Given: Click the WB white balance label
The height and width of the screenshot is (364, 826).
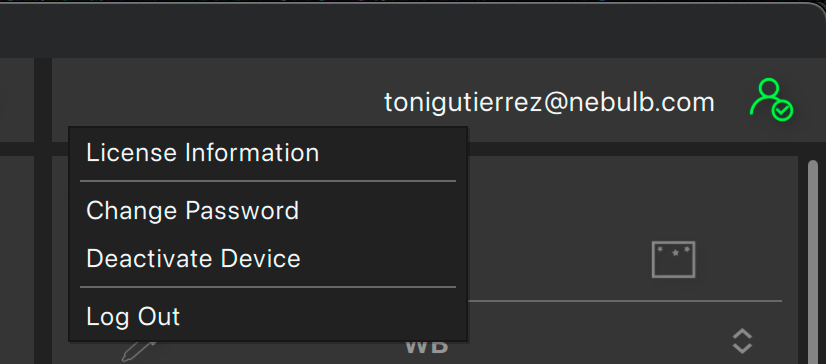Looking at the screenshot, I should point(427,347).
